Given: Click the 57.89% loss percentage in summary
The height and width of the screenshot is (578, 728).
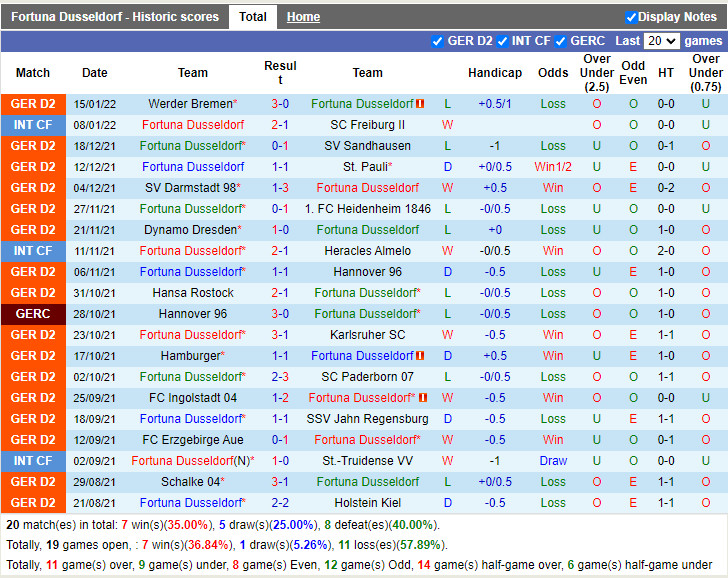Looking at the screenshot, I should click(419, 545).
